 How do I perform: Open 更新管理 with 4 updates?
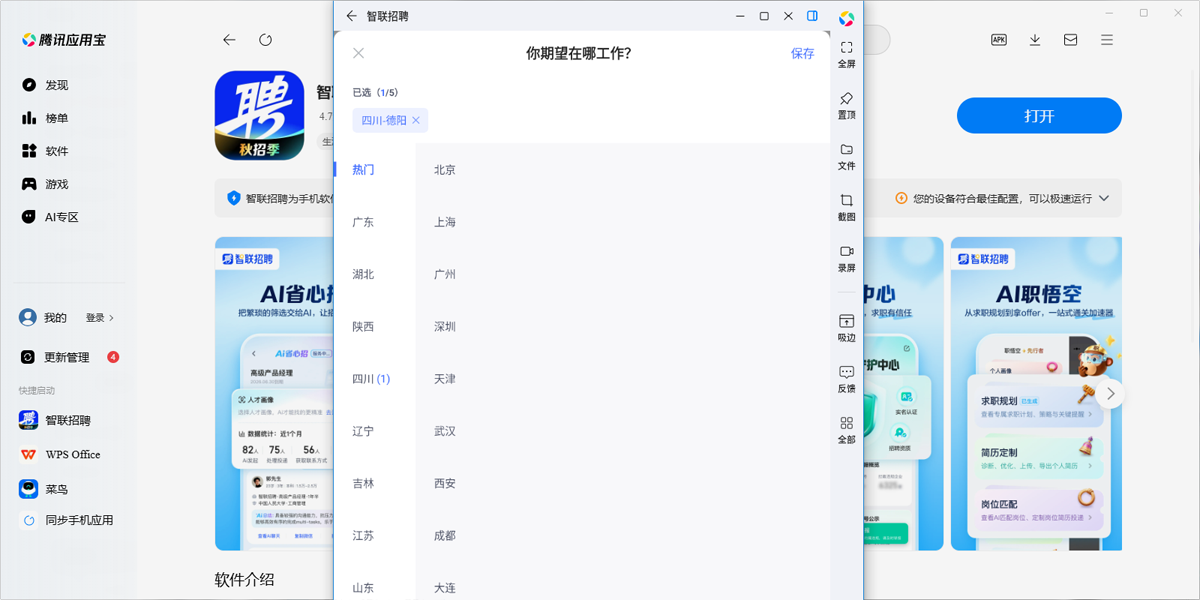coord(69,357)
